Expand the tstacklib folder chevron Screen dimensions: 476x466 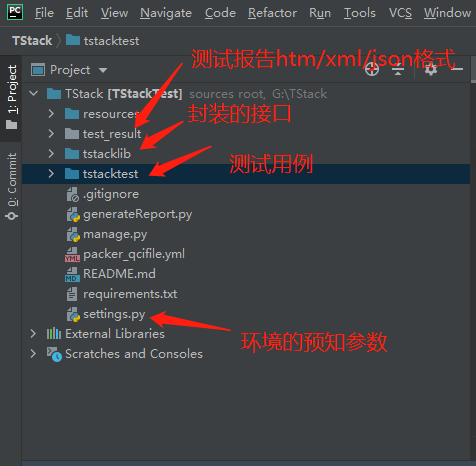[x=51, y=154]
